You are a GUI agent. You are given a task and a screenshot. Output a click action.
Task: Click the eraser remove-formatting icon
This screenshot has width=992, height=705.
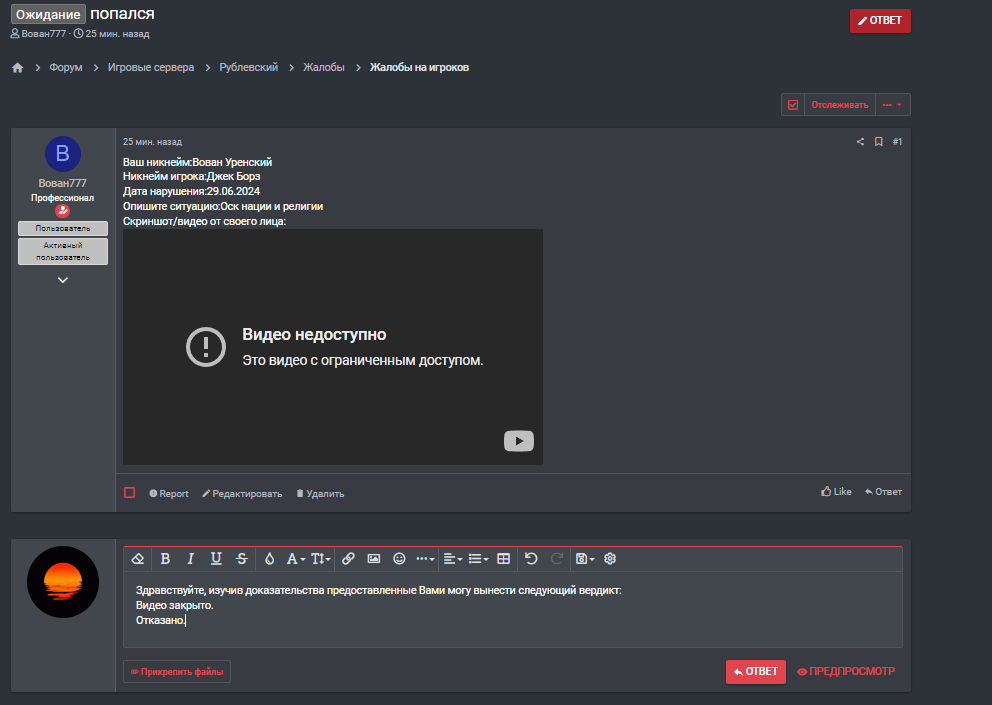pos(139,559)
